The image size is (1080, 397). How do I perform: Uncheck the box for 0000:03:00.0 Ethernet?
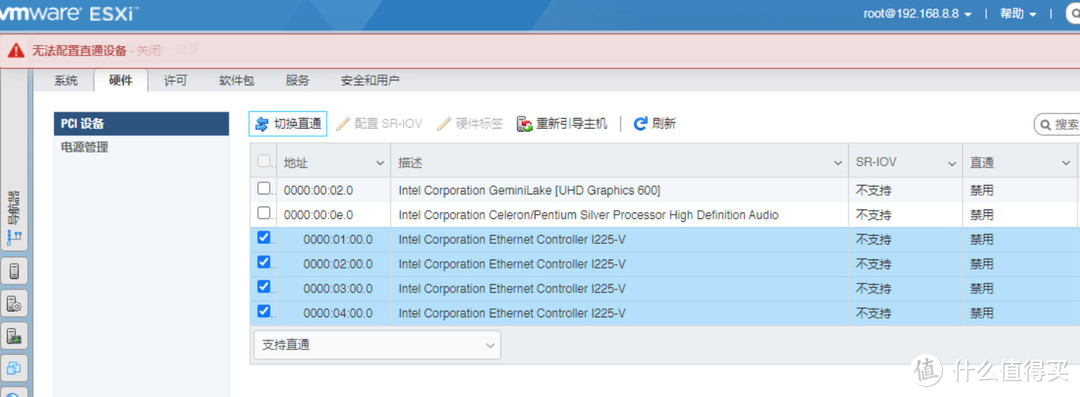[x=264, y=287]
